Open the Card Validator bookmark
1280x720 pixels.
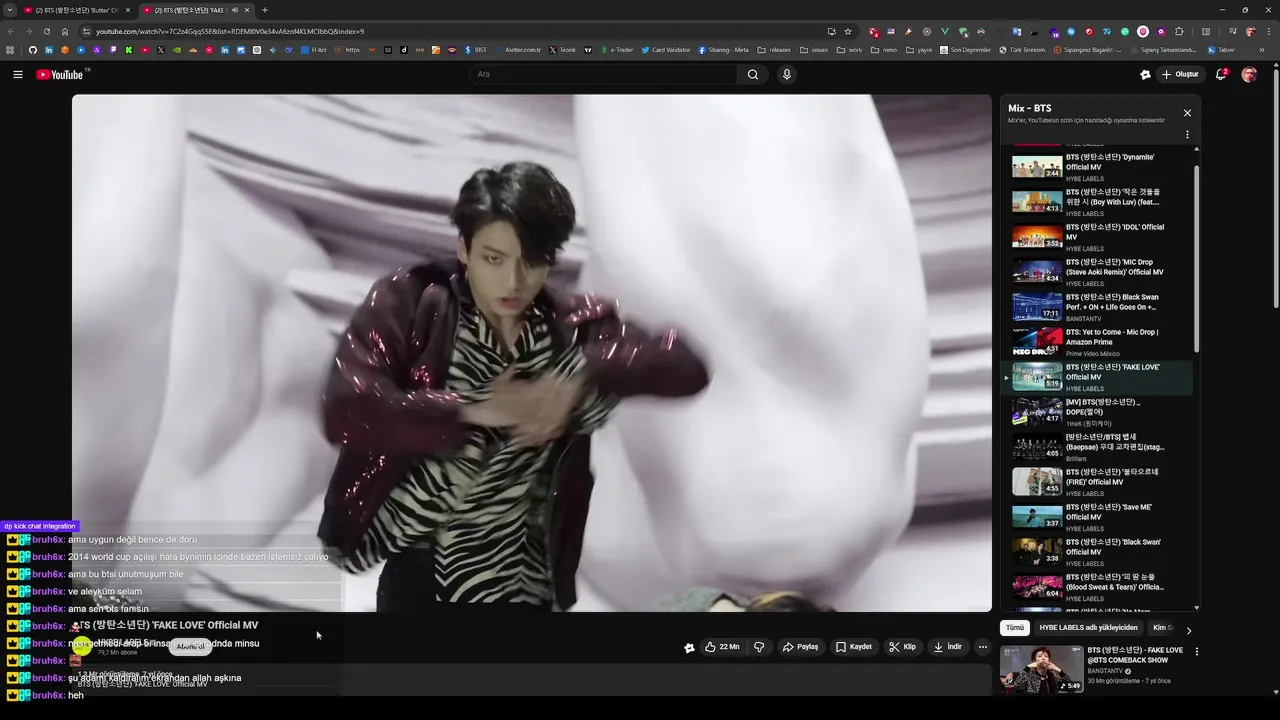point(666,50)
